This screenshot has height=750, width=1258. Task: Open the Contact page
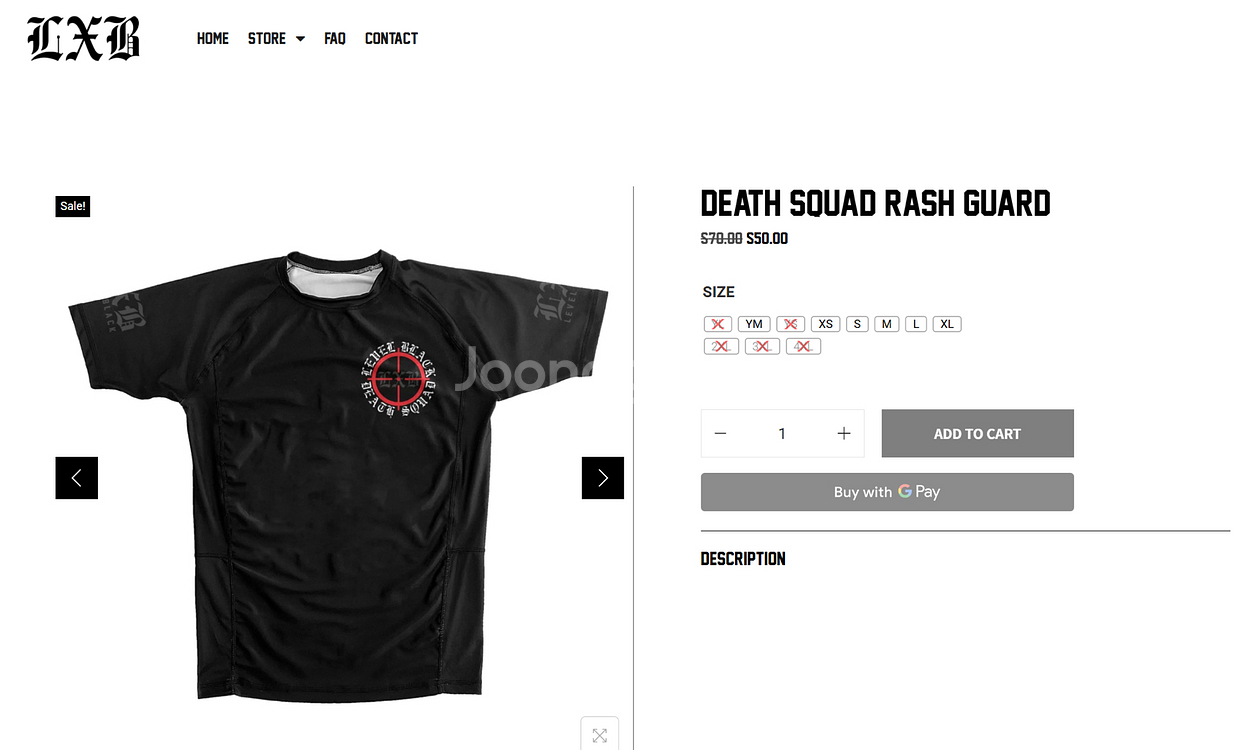pyautogui.click(x=391, y=39)
